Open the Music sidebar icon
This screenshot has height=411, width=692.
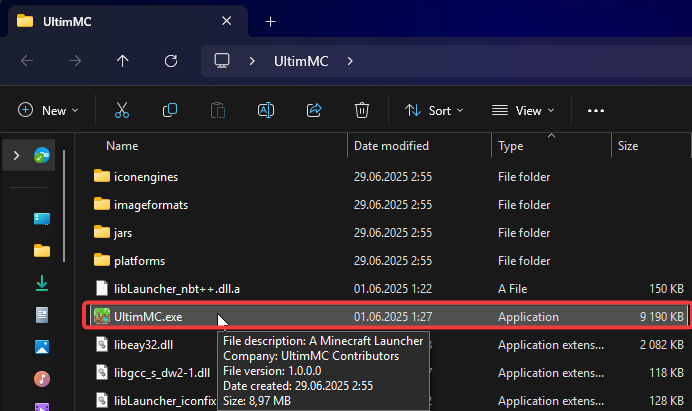(42, 379)
